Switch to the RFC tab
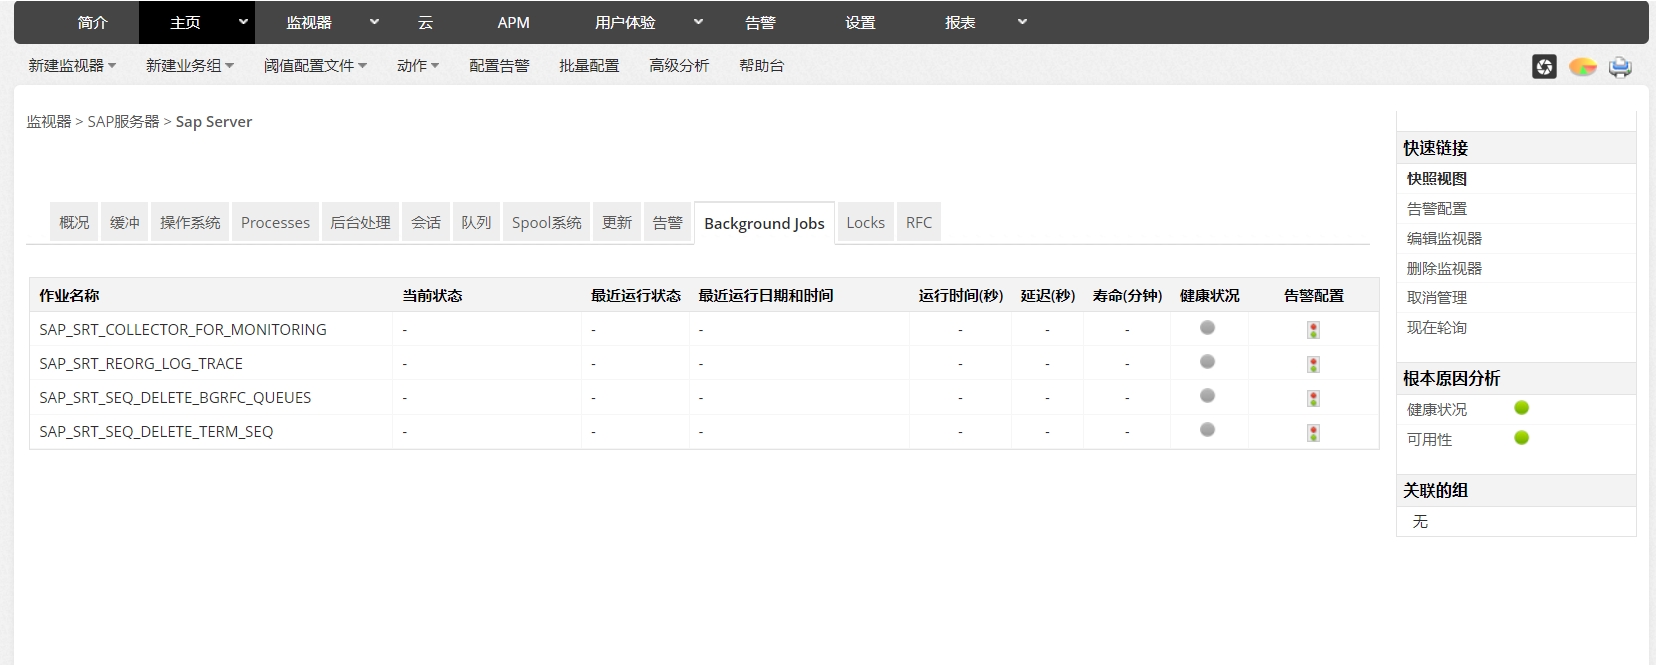 pos(918,222)
